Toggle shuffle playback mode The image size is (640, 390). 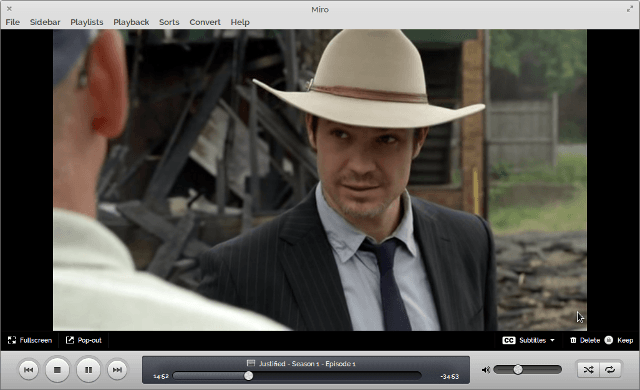(588, 370)
